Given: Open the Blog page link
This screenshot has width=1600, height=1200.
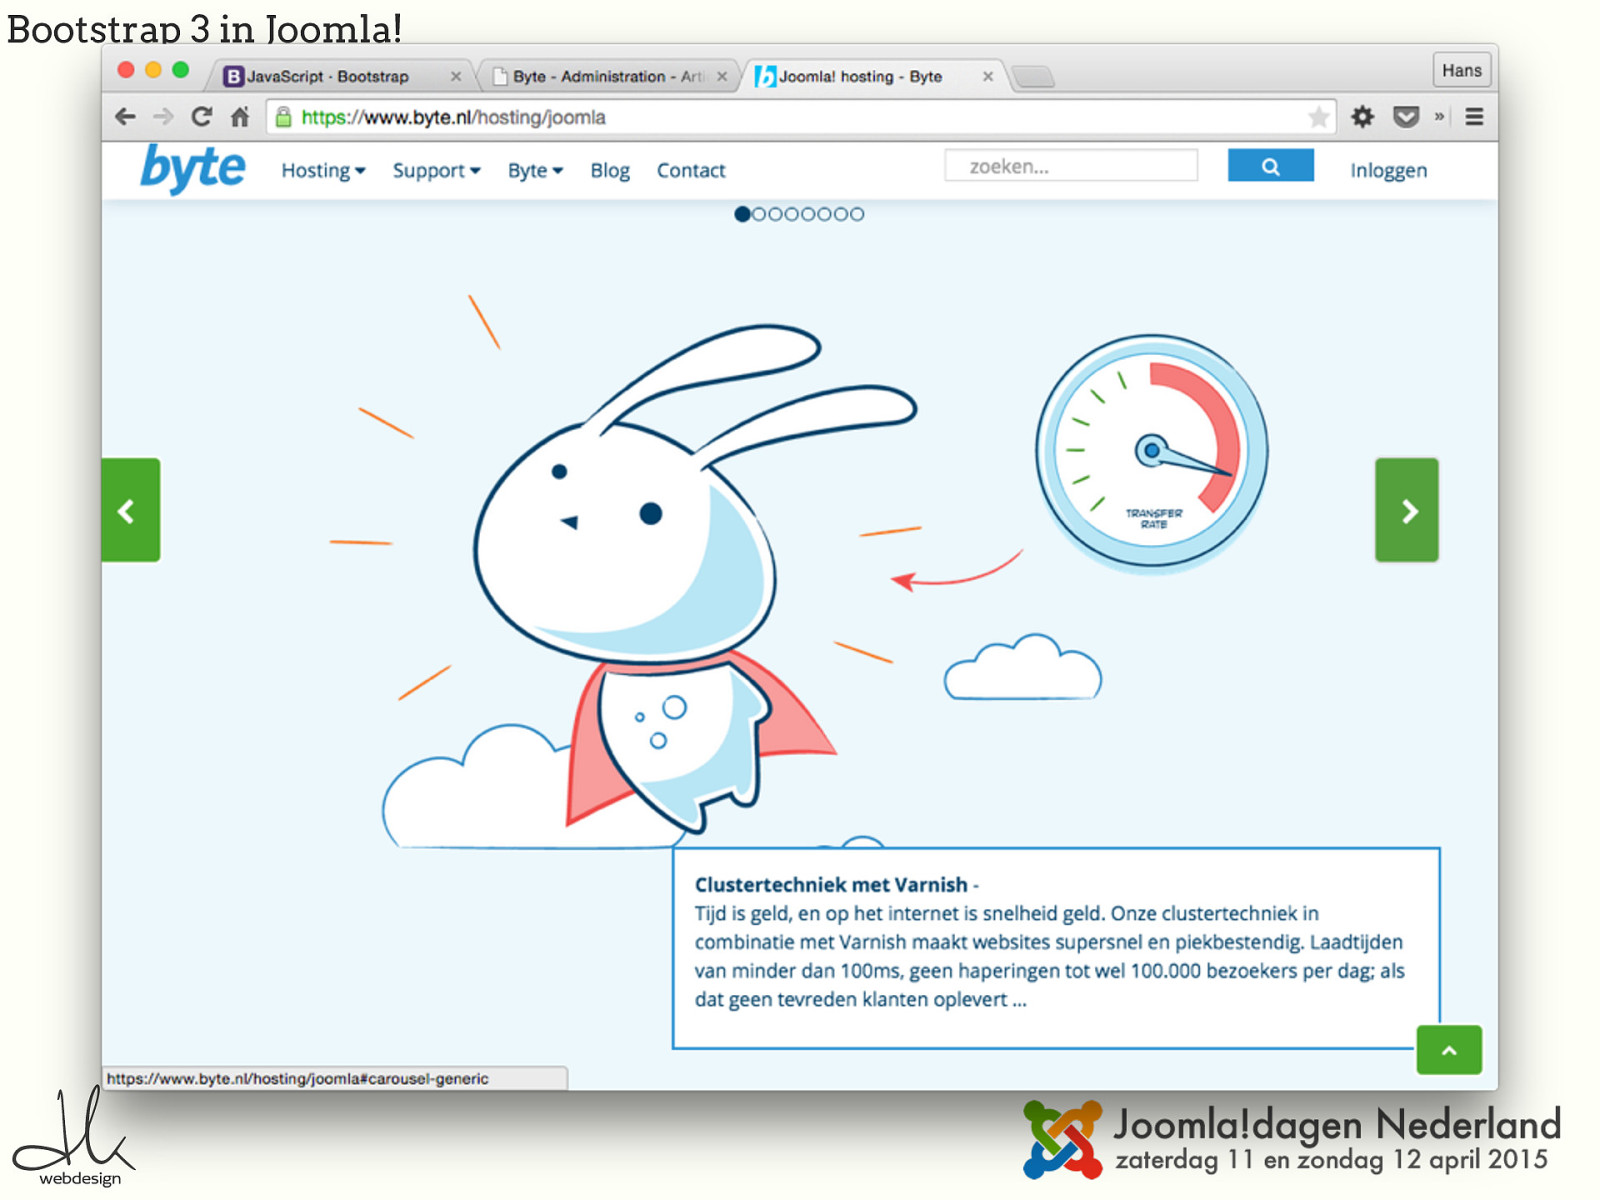Looking at the screenshot, I should click(610, 171).
